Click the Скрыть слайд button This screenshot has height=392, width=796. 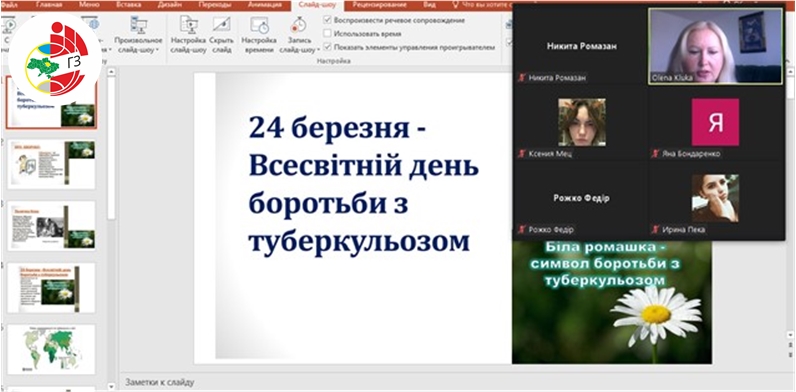(222, 34)
